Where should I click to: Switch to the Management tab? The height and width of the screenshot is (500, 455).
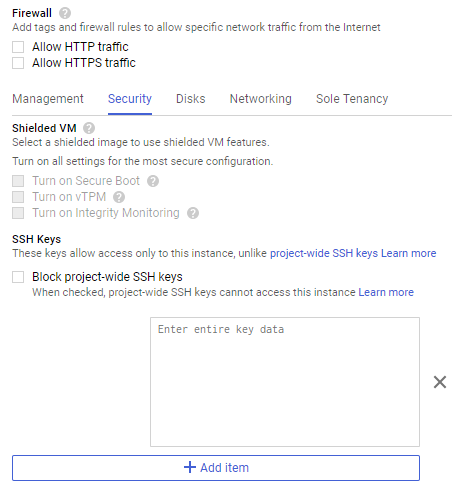[48, 99]
